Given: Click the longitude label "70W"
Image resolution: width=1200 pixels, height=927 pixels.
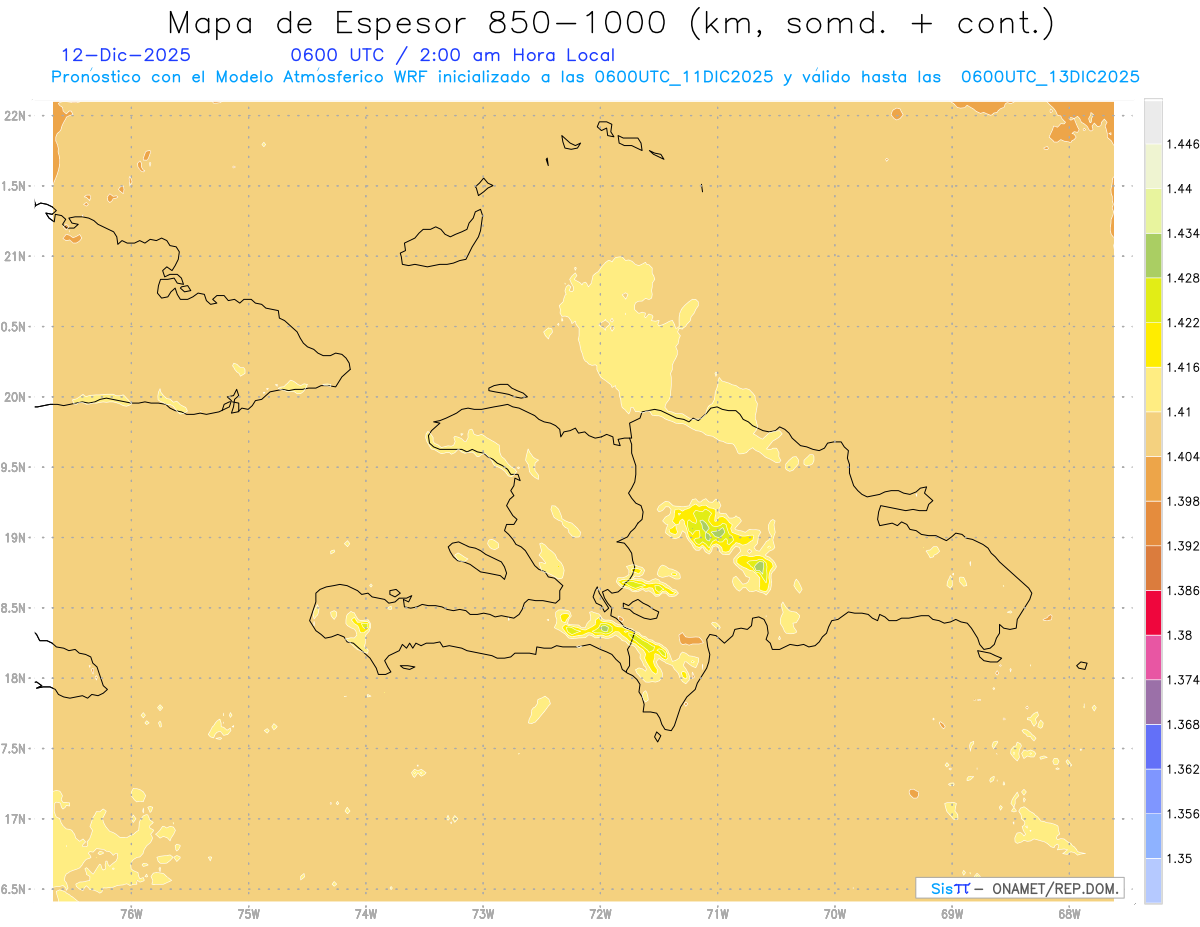Looking at the screenshot, I should pyautogui.click(x=835, y=914).
